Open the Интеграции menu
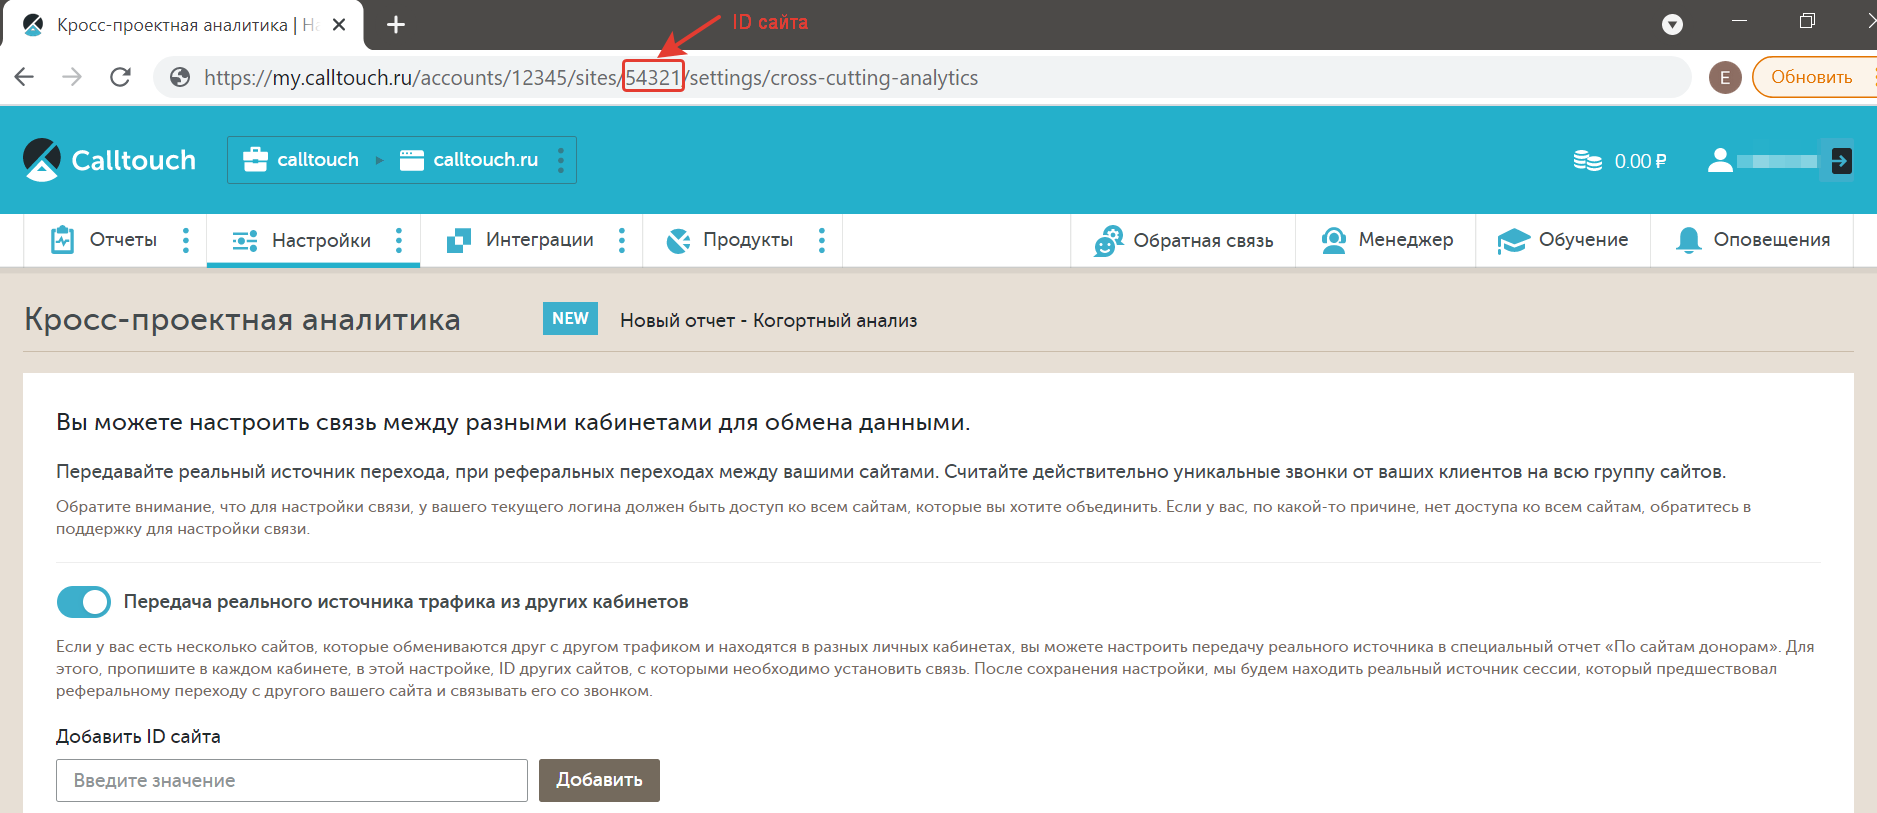This screenshot has width=1877, height=813. tap(520, 240)
